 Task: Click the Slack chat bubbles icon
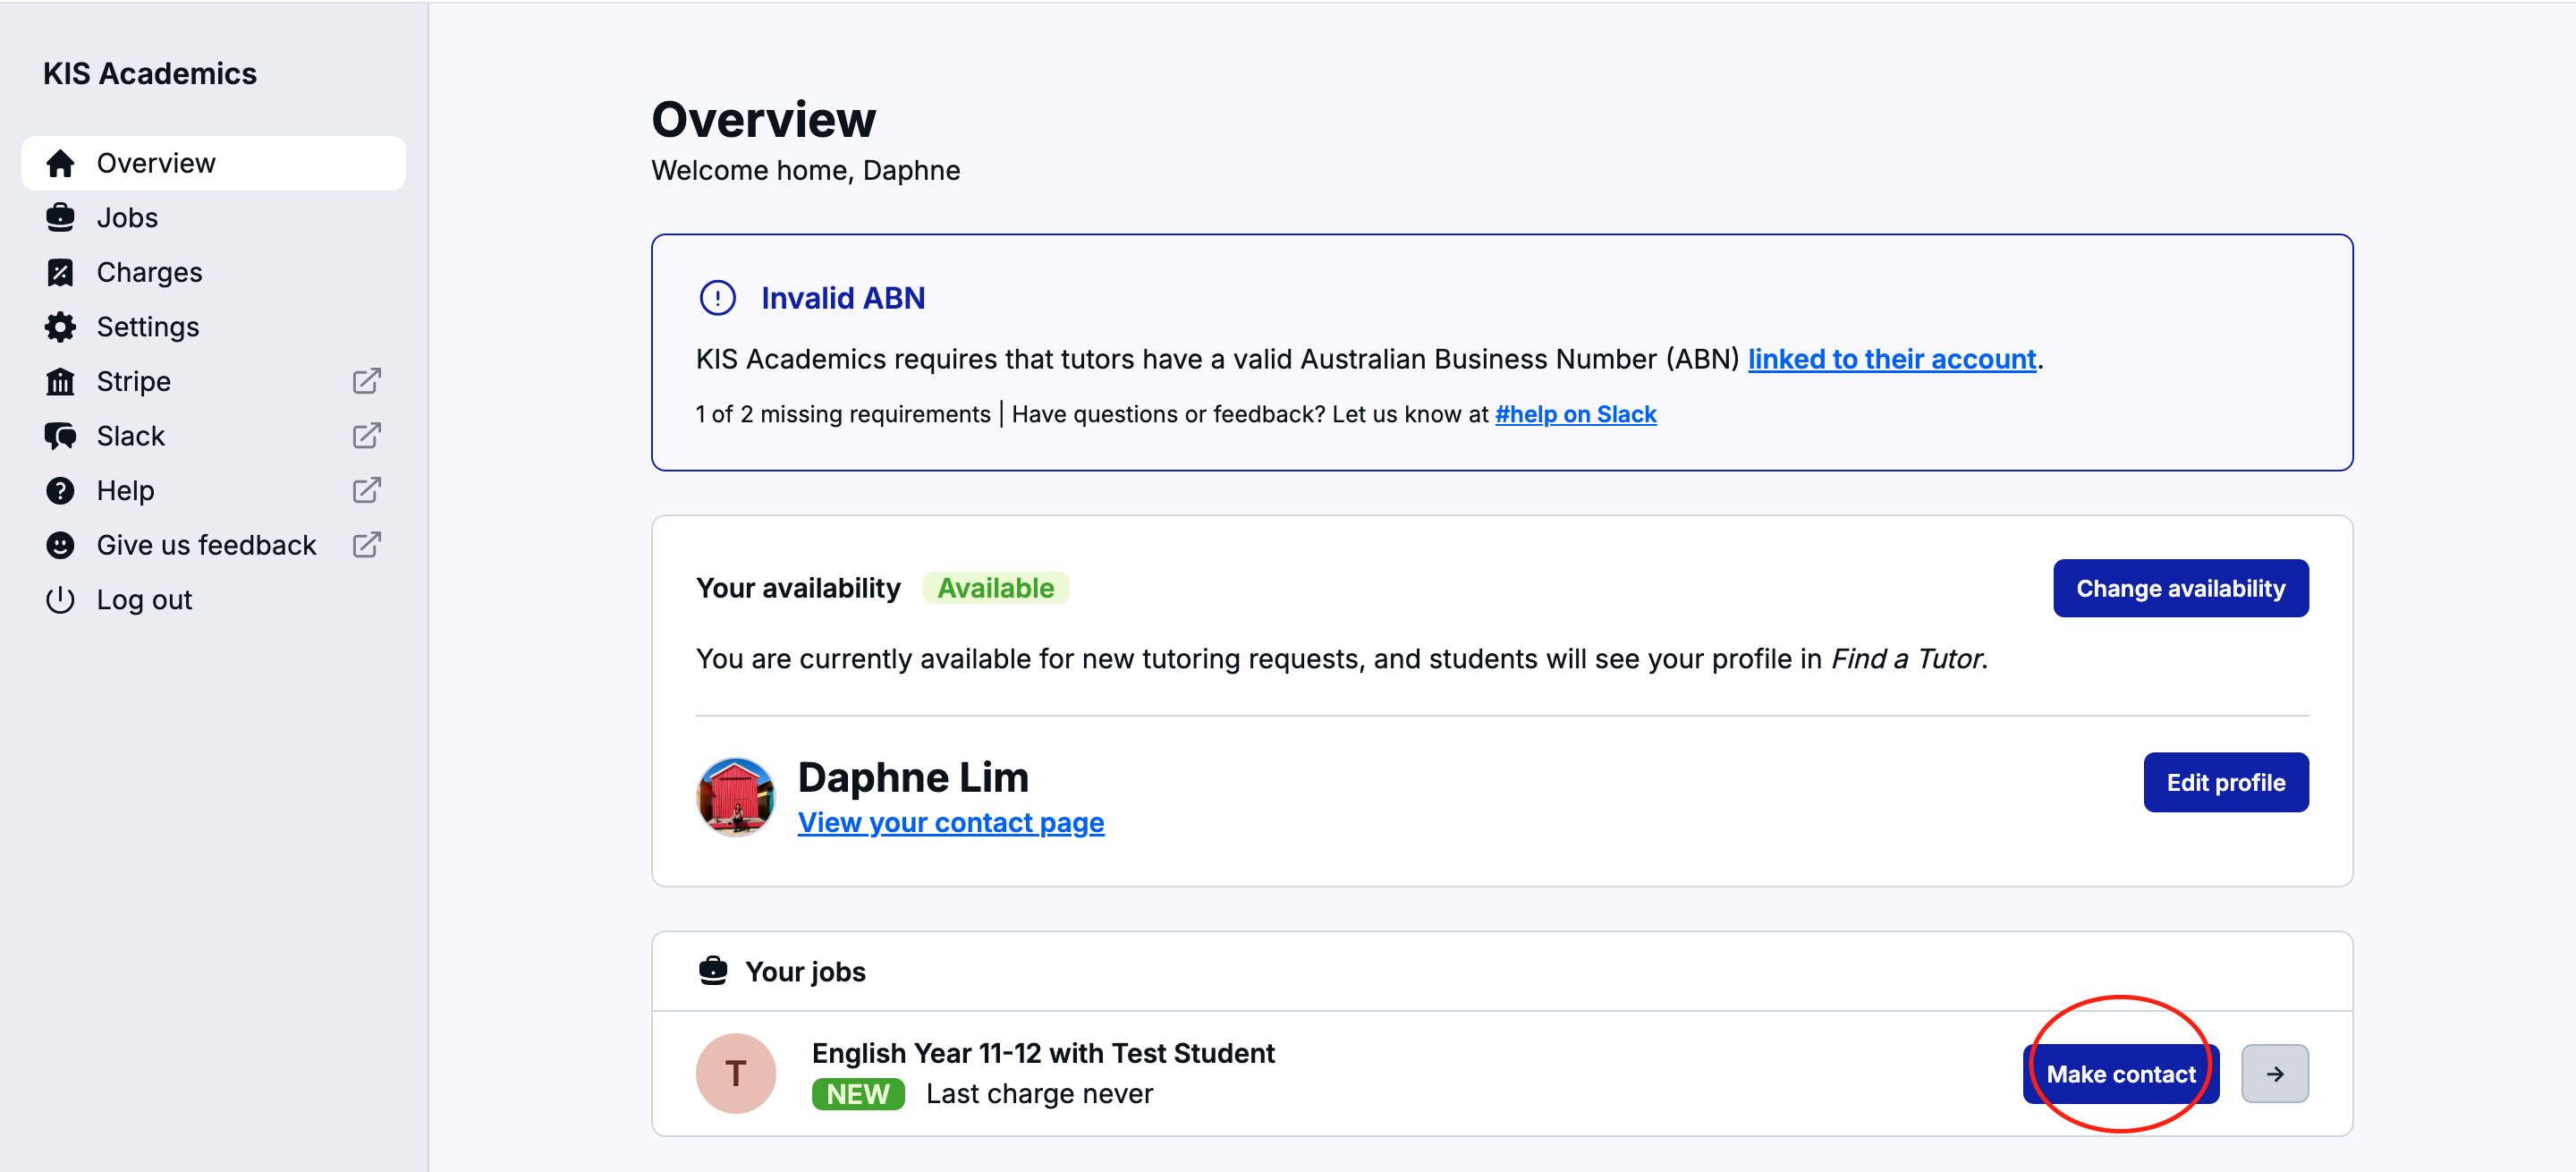[x=60, y=436]
